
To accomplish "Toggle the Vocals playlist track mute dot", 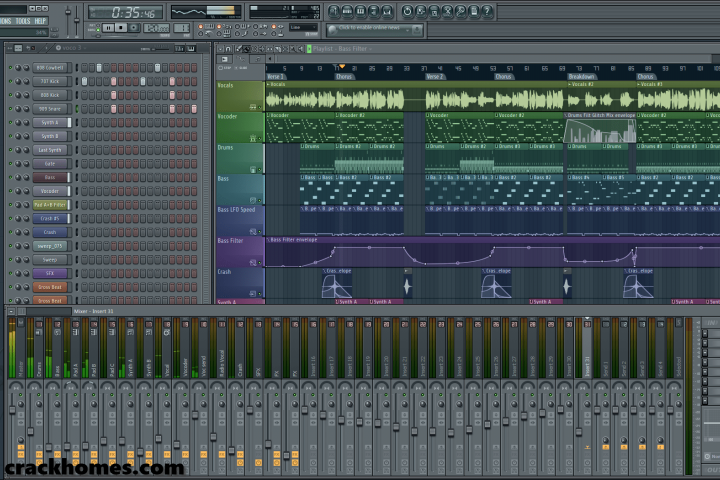I will 260,107.
